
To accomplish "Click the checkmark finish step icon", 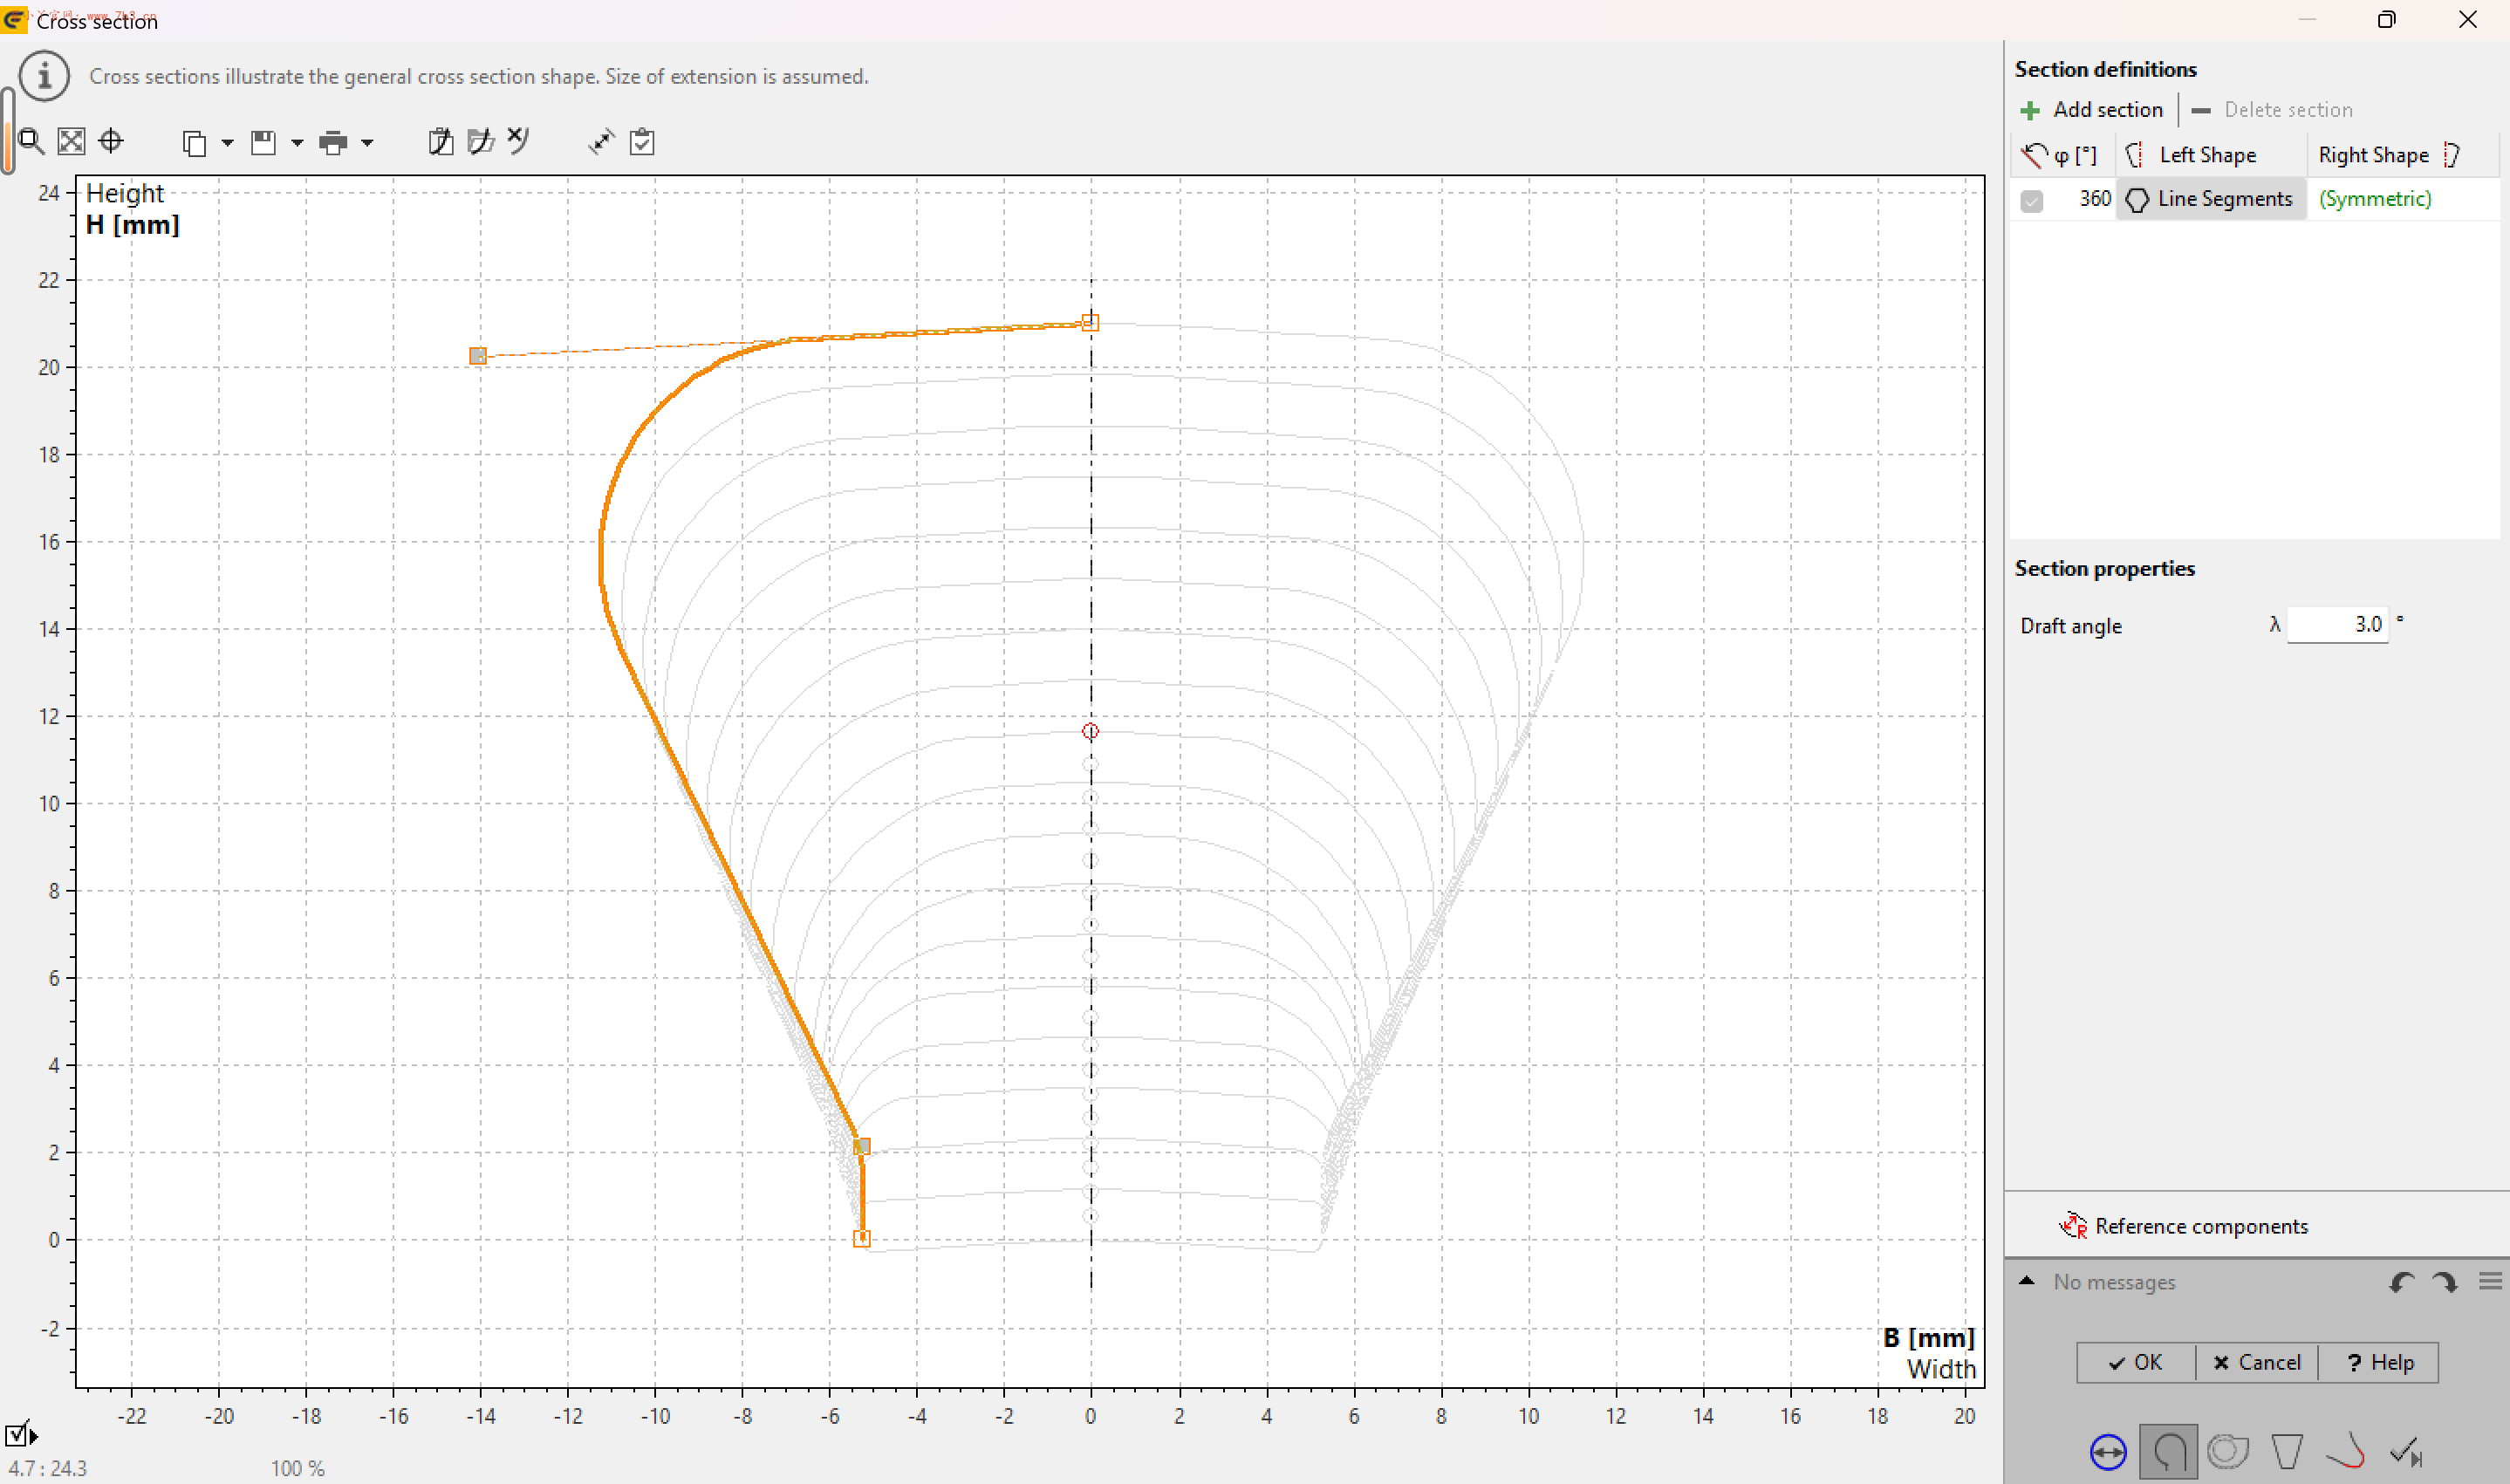I will click(2406, 1452).
